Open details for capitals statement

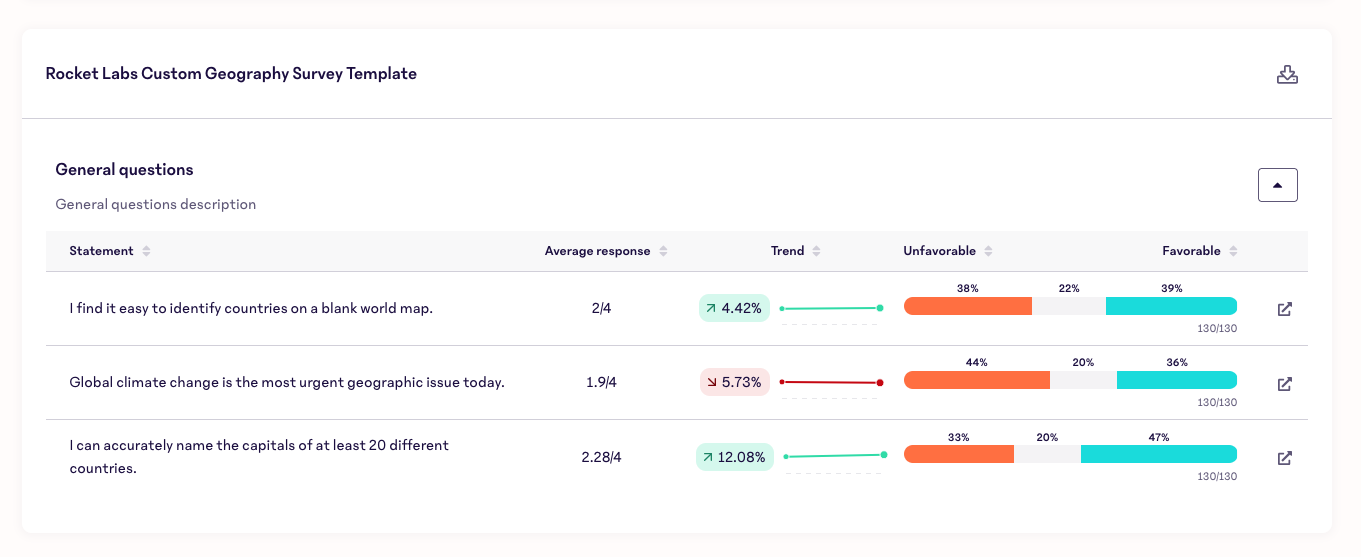coord(1285,458)
